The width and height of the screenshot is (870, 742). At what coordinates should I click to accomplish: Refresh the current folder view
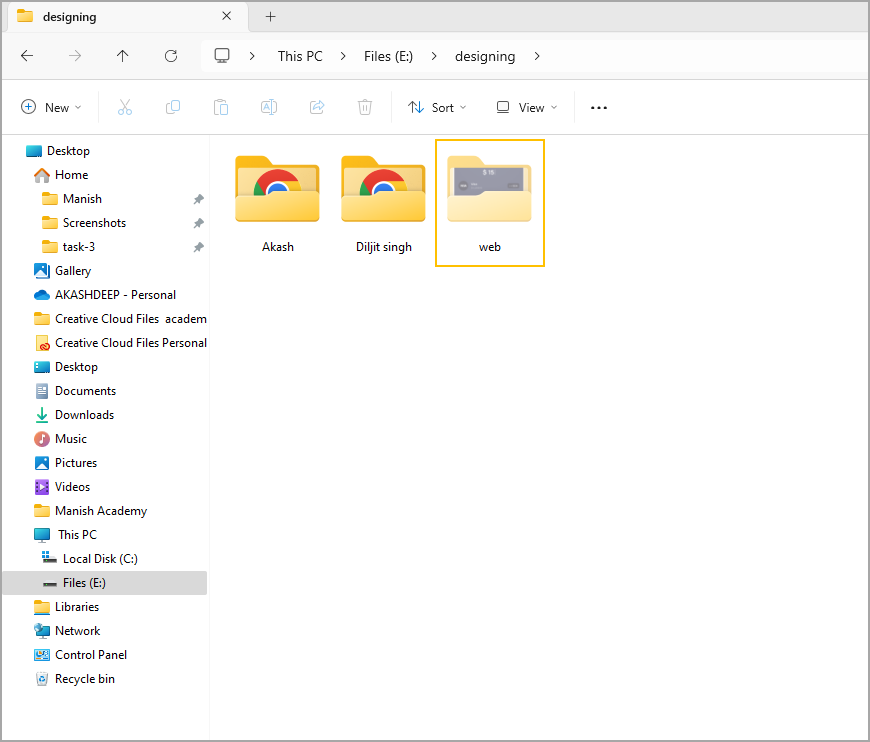pos(171,56)
